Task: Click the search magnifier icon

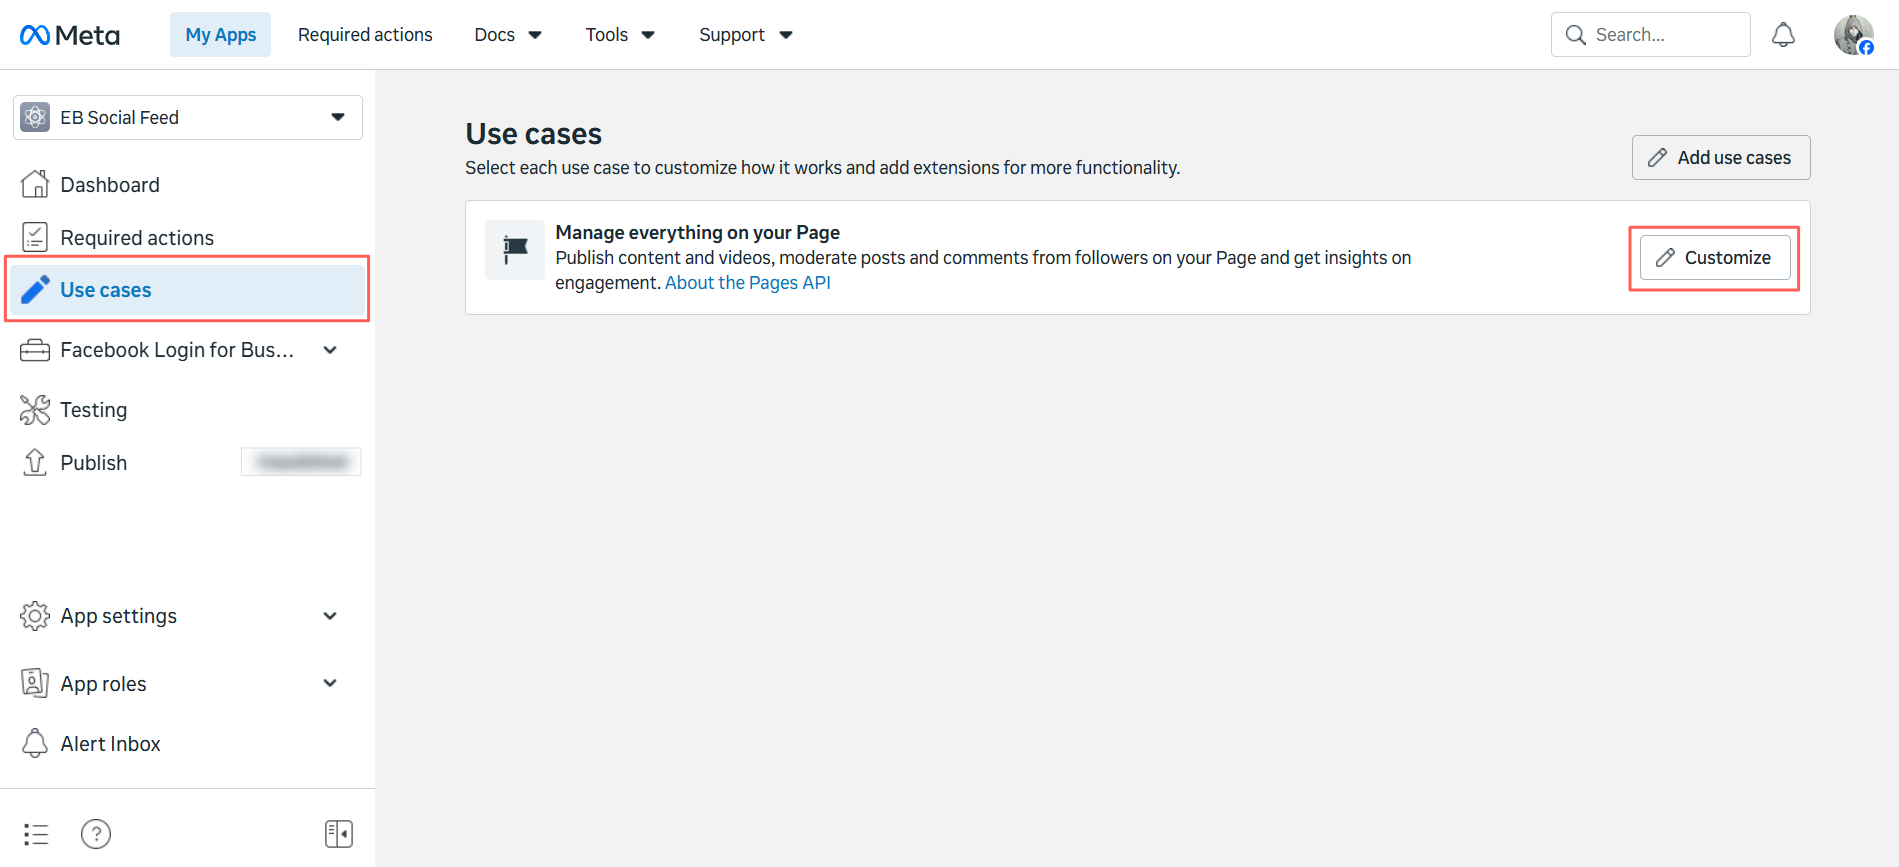Action: click(x=1576, y=35)
